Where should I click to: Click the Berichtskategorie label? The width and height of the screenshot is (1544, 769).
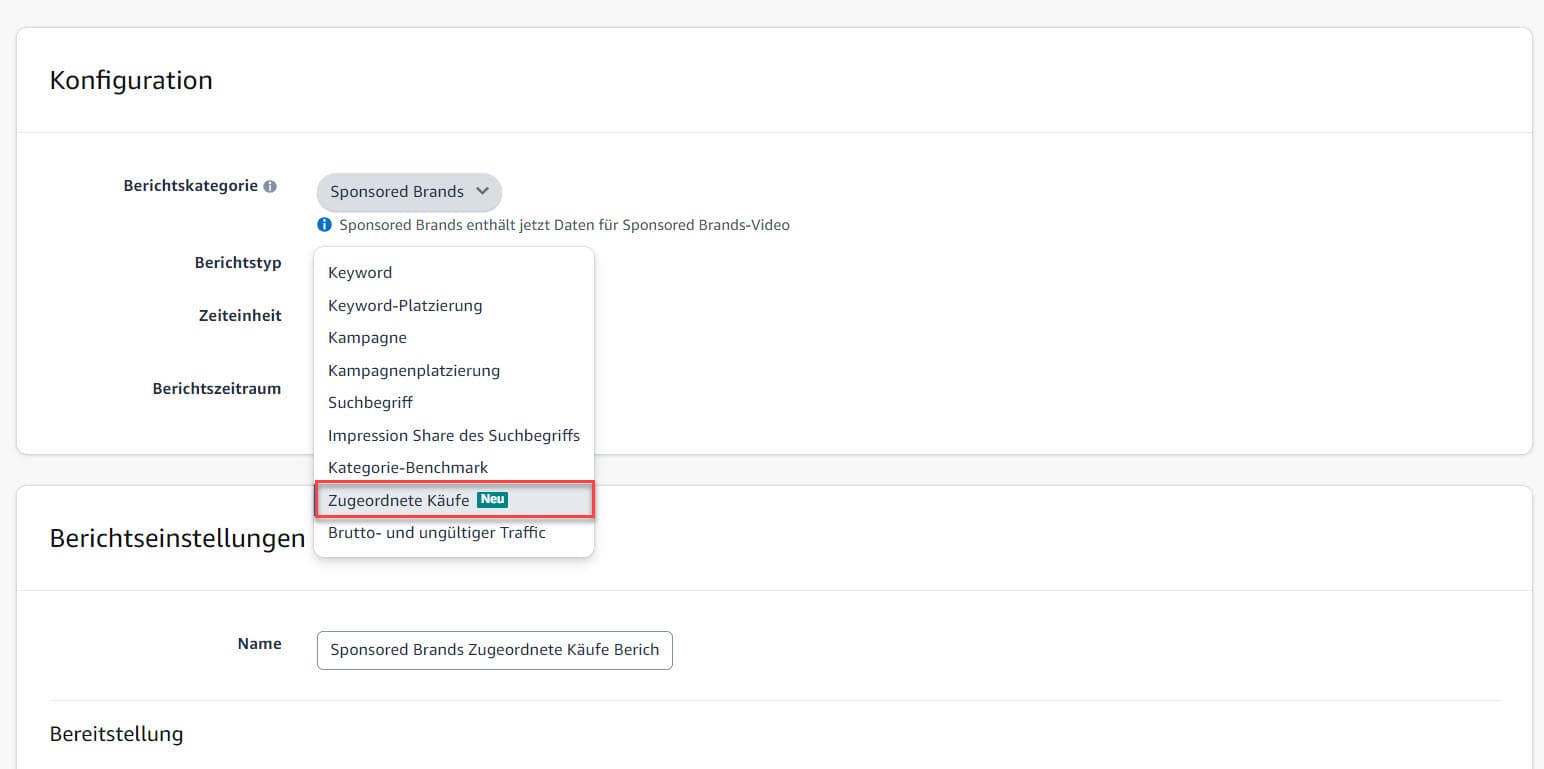191,186
